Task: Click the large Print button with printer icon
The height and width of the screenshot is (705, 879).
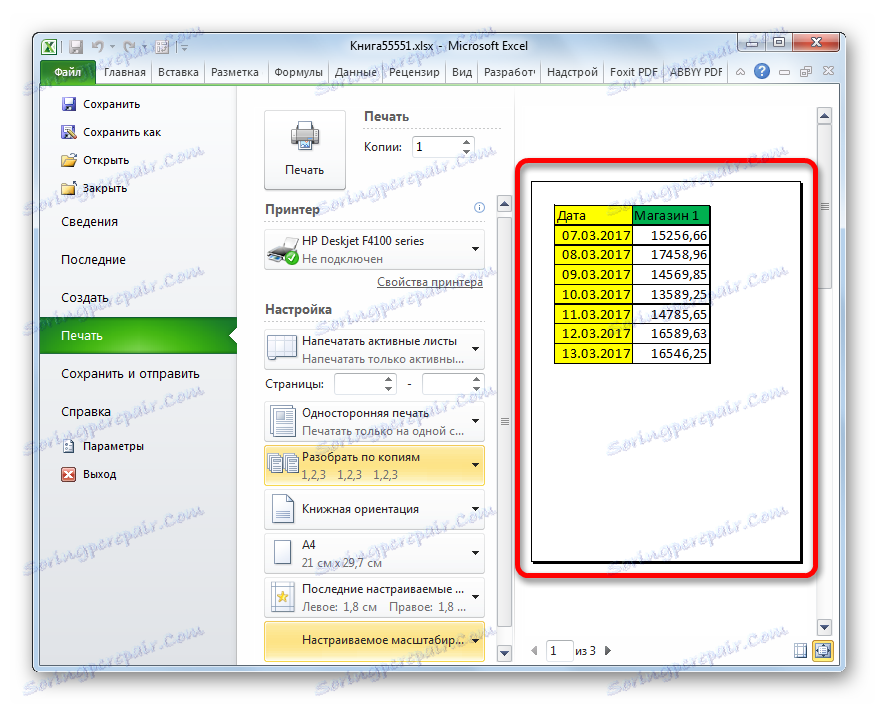Action: [304, 150]
